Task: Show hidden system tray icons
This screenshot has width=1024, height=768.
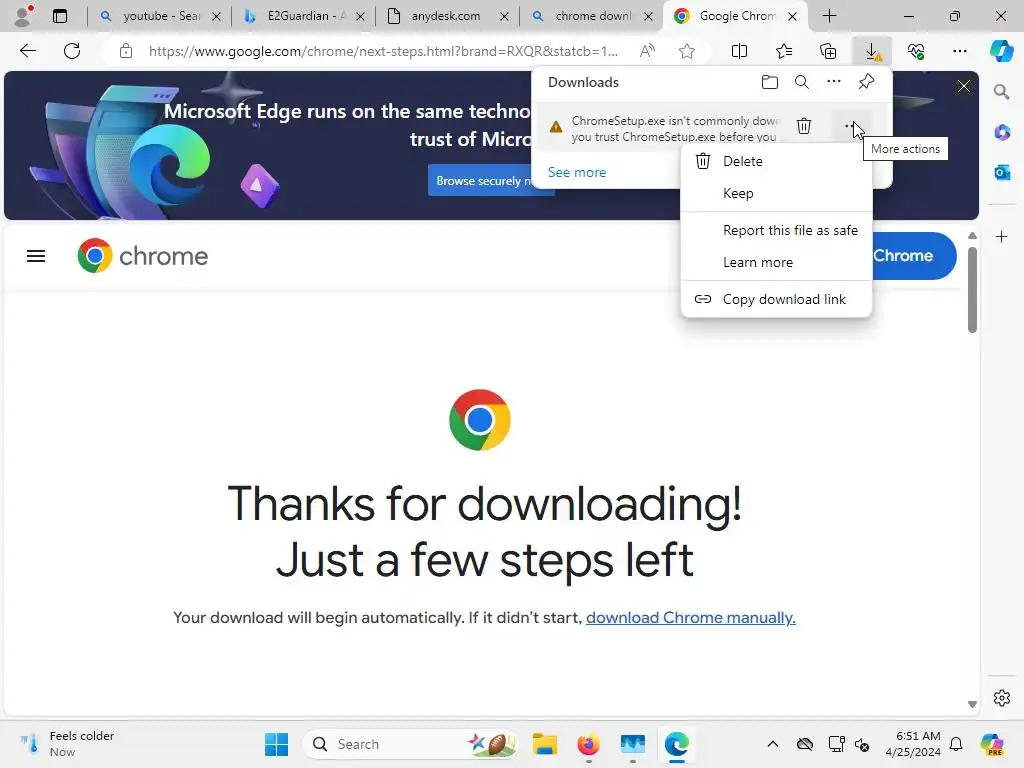Action: coord(773,744)
